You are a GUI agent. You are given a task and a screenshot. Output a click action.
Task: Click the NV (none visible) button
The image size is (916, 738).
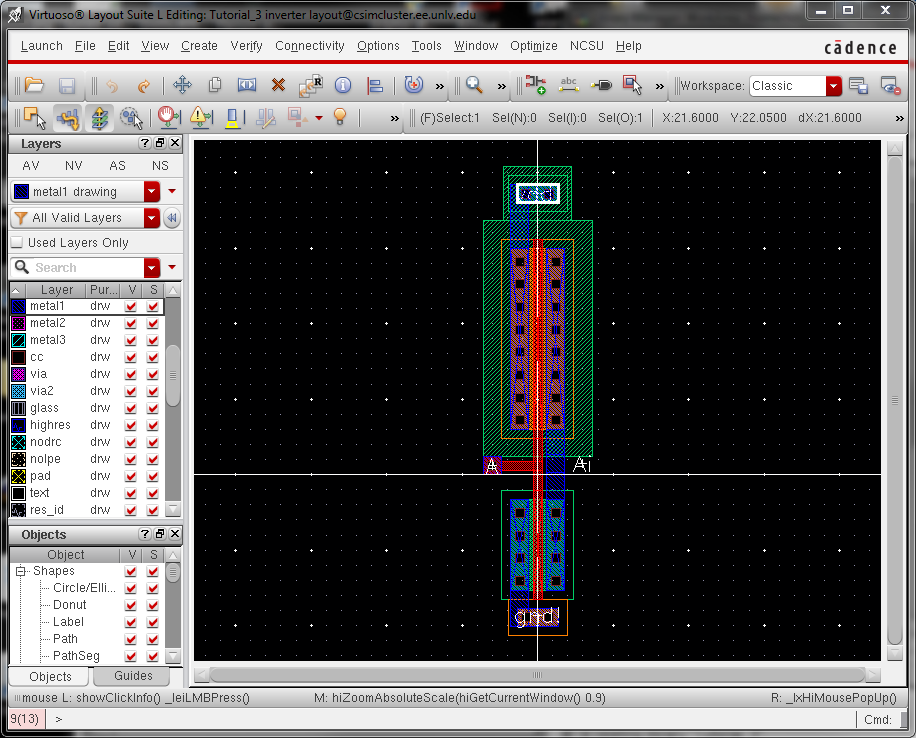tap(74, 166)
